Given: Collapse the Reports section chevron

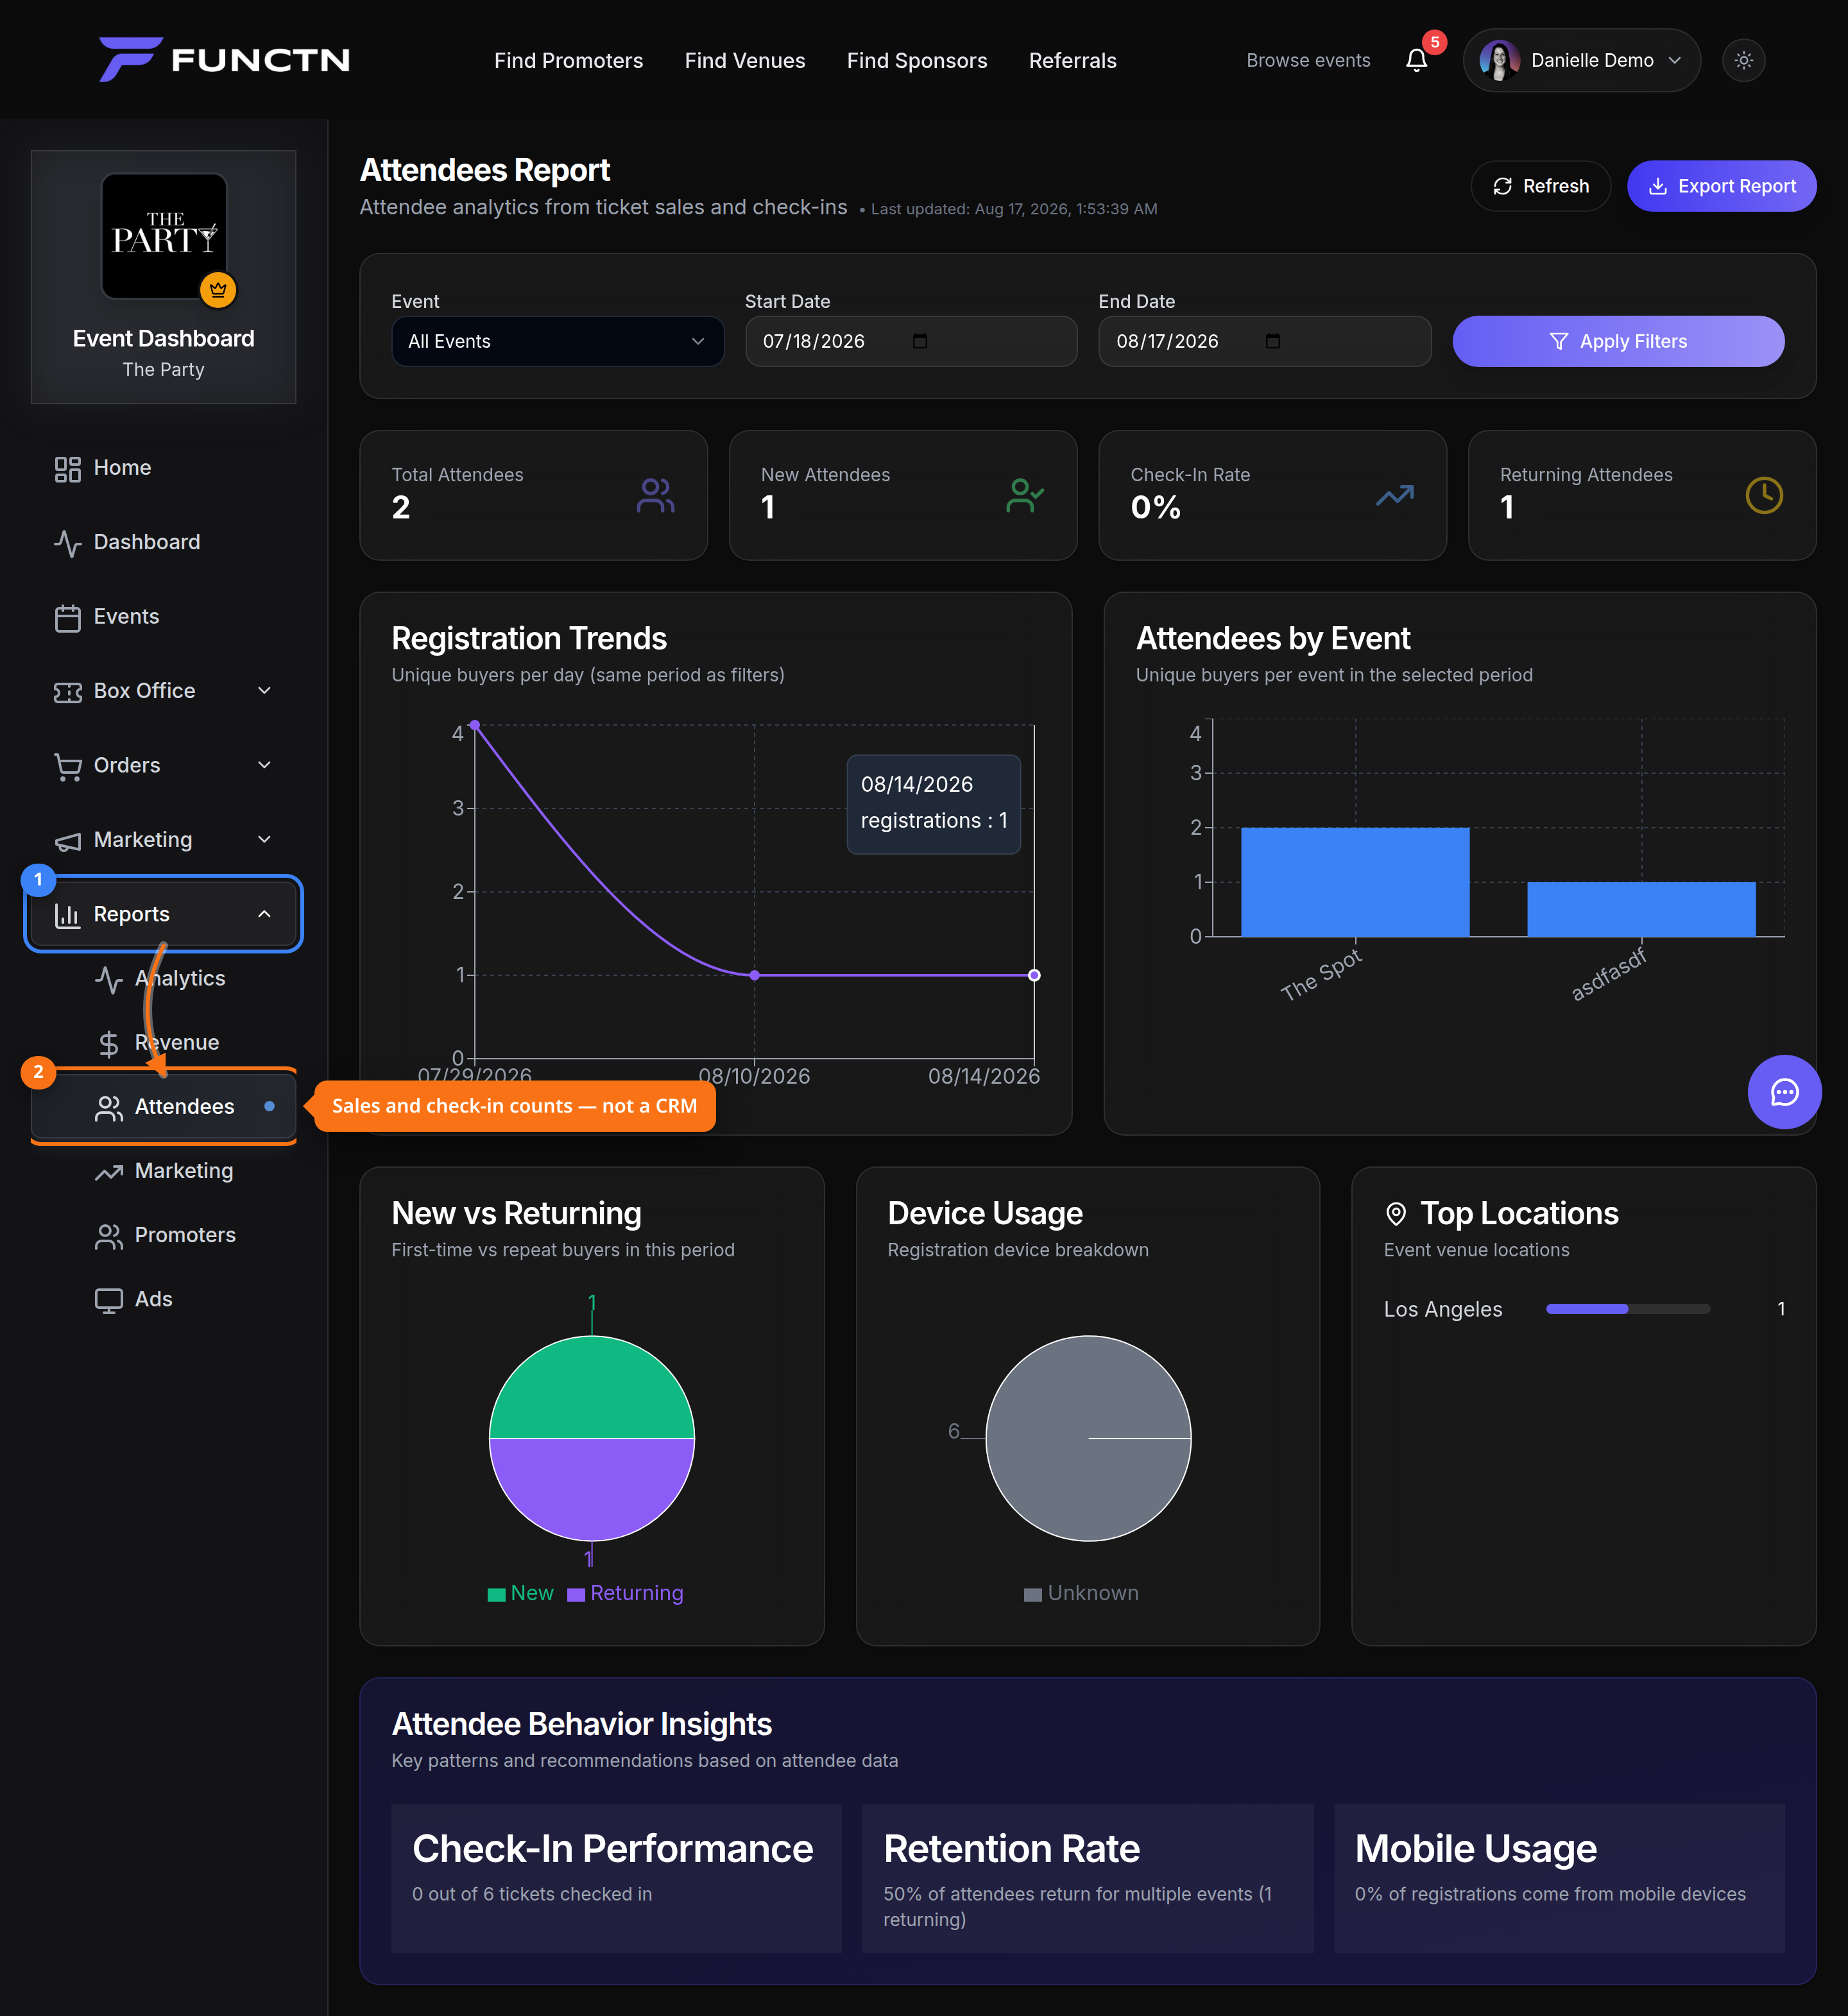Looking at the screenshot, I should click(x=264, y=914).
